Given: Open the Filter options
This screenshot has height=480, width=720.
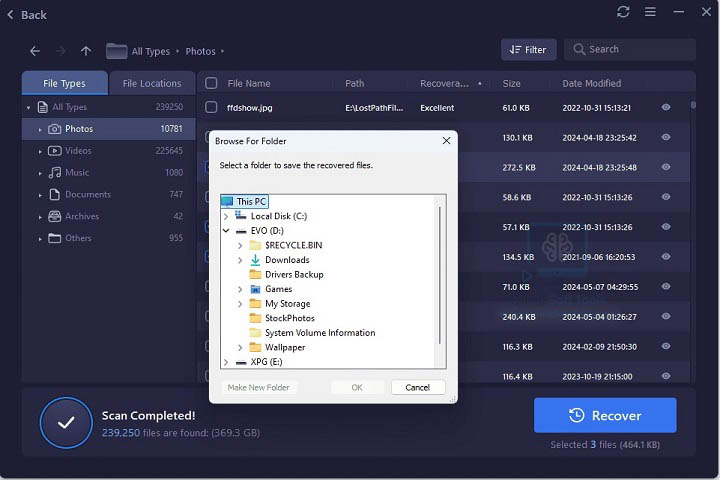Looking at the screenshot, I should coord(529,50).
